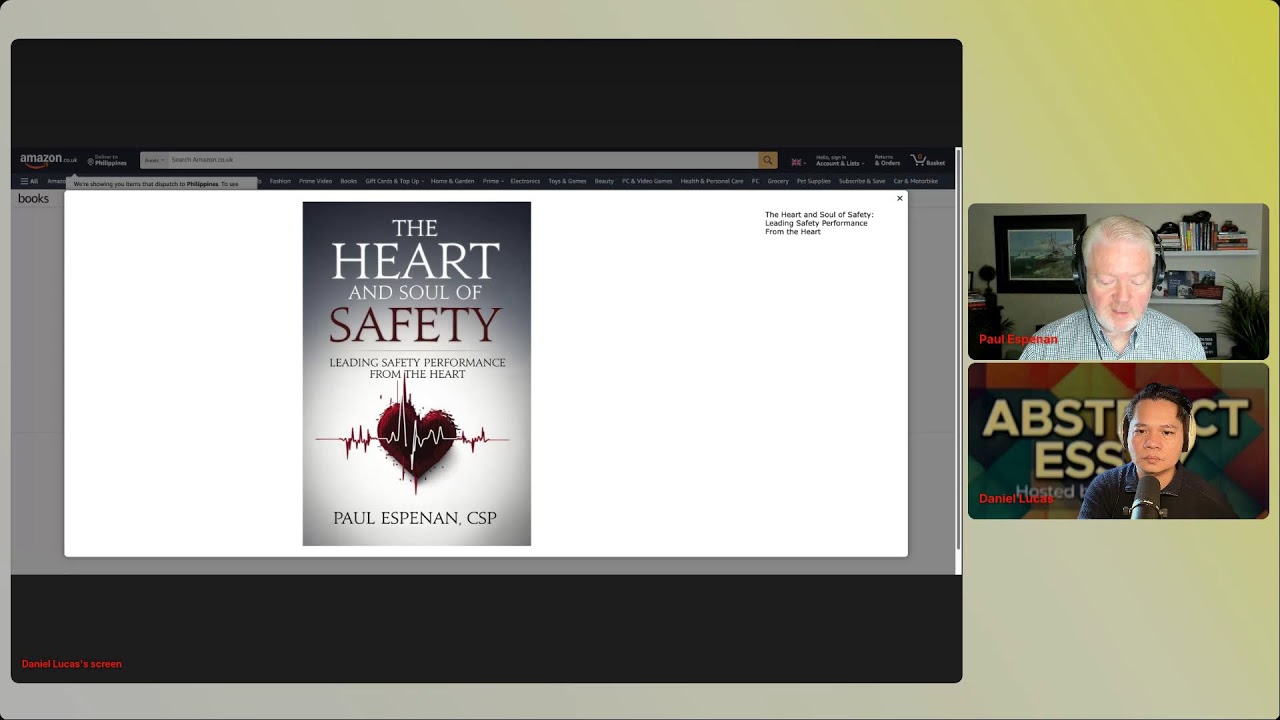Expand the Books search category dropdown

154,160
